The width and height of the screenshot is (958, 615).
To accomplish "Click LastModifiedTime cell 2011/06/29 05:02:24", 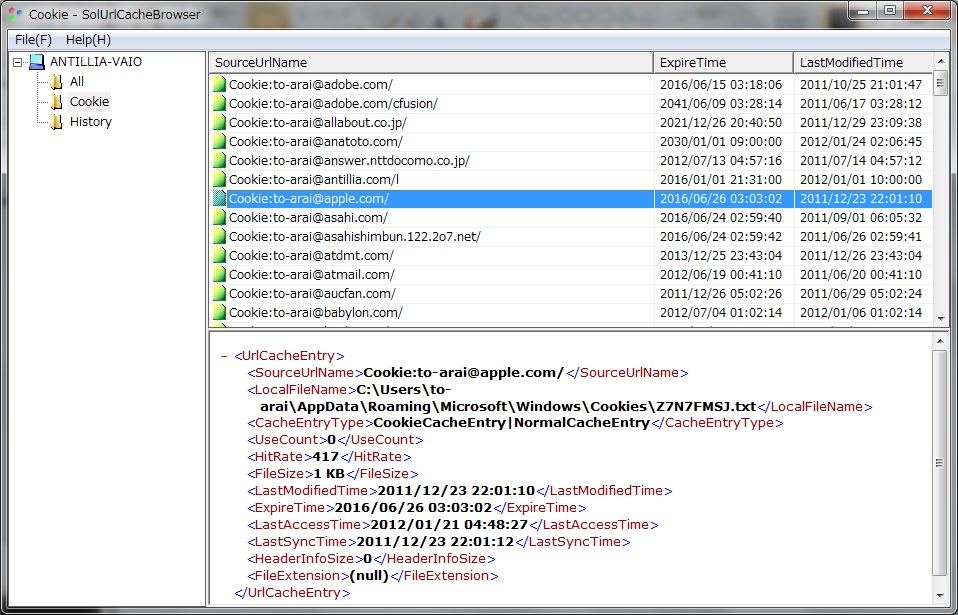I will point(861,294).
